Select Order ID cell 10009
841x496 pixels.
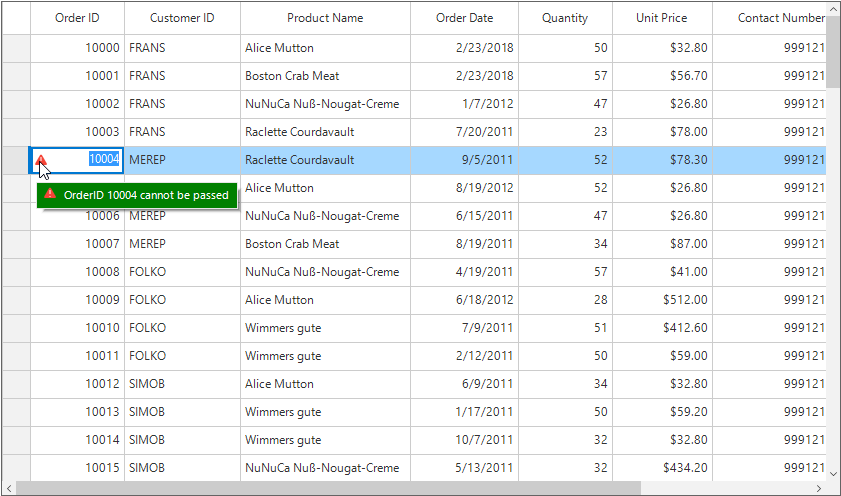(77, 300)
